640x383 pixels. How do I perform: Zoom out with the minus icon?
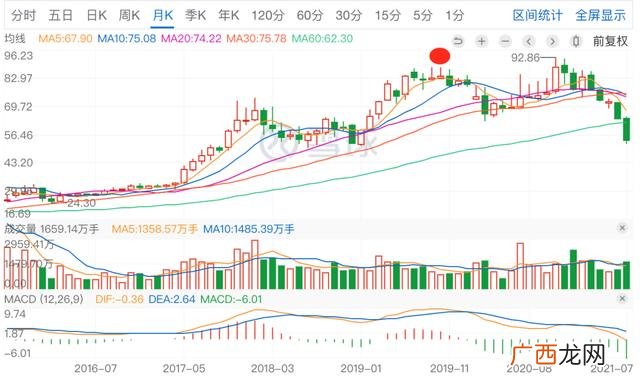505,41
